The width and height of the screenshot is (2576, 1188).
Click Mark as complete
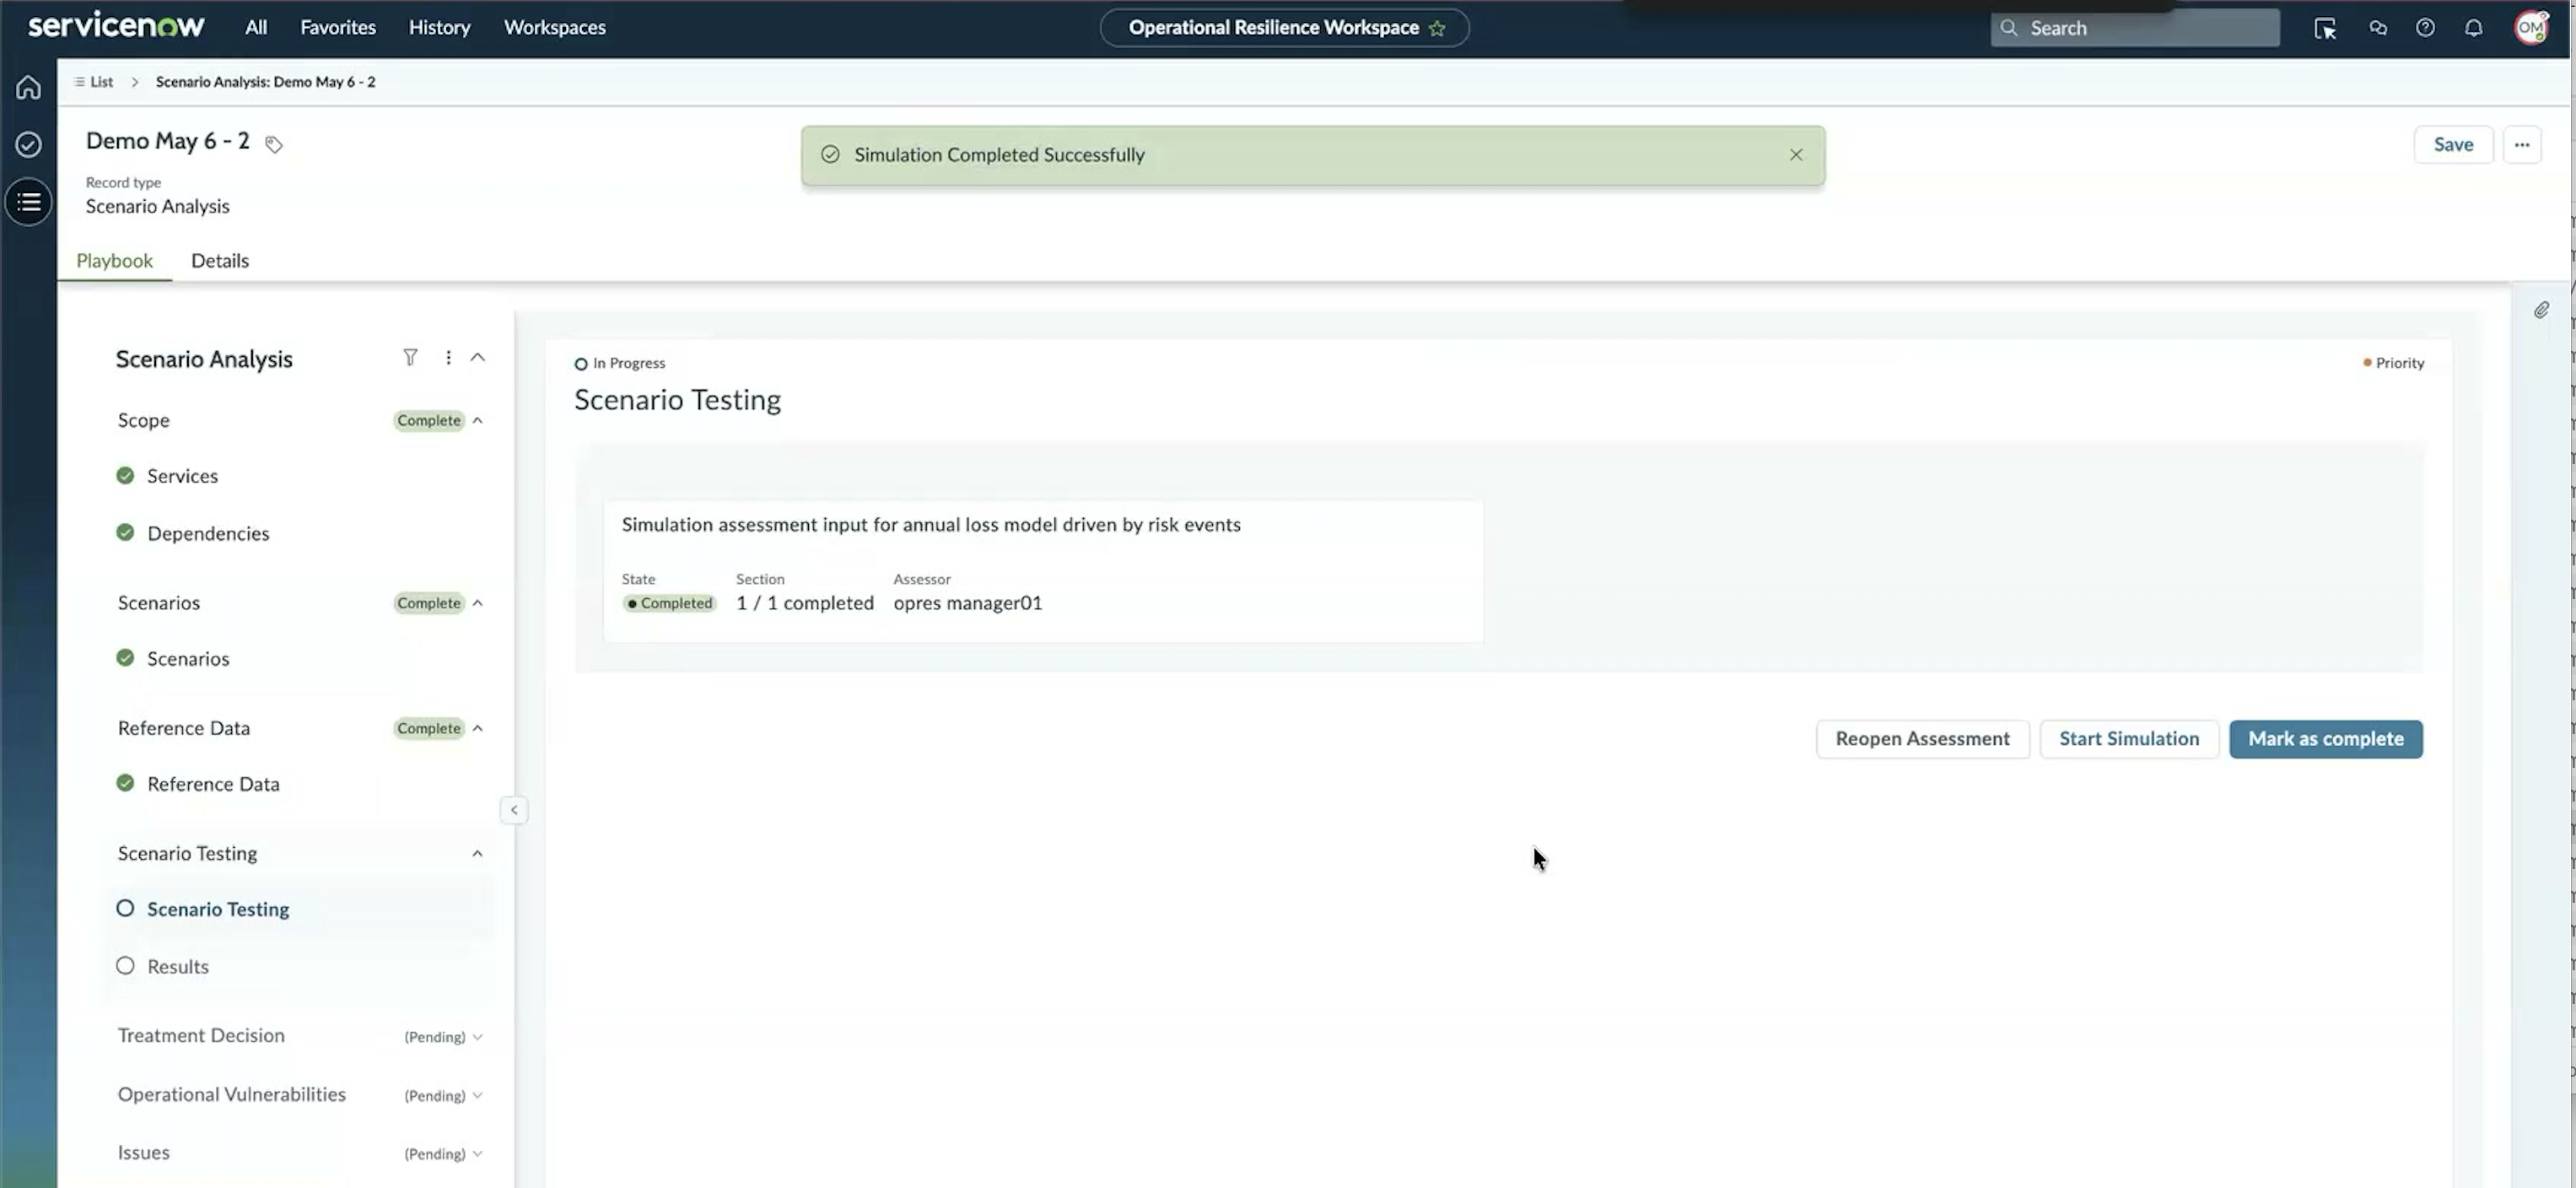(x=2325, y=739)
